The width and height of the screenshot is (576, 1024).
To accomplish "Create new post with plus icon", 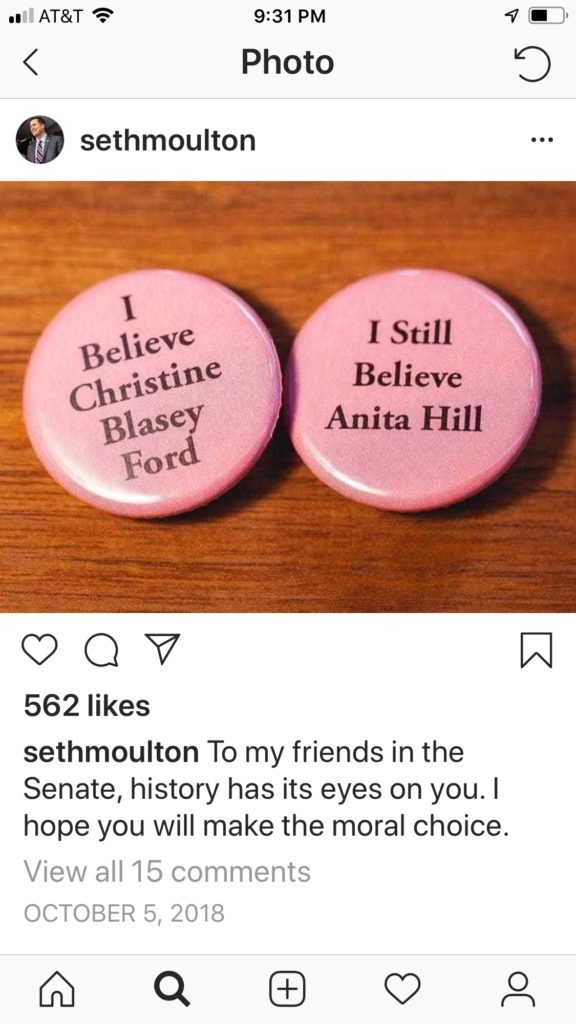I will pos(287,989).
